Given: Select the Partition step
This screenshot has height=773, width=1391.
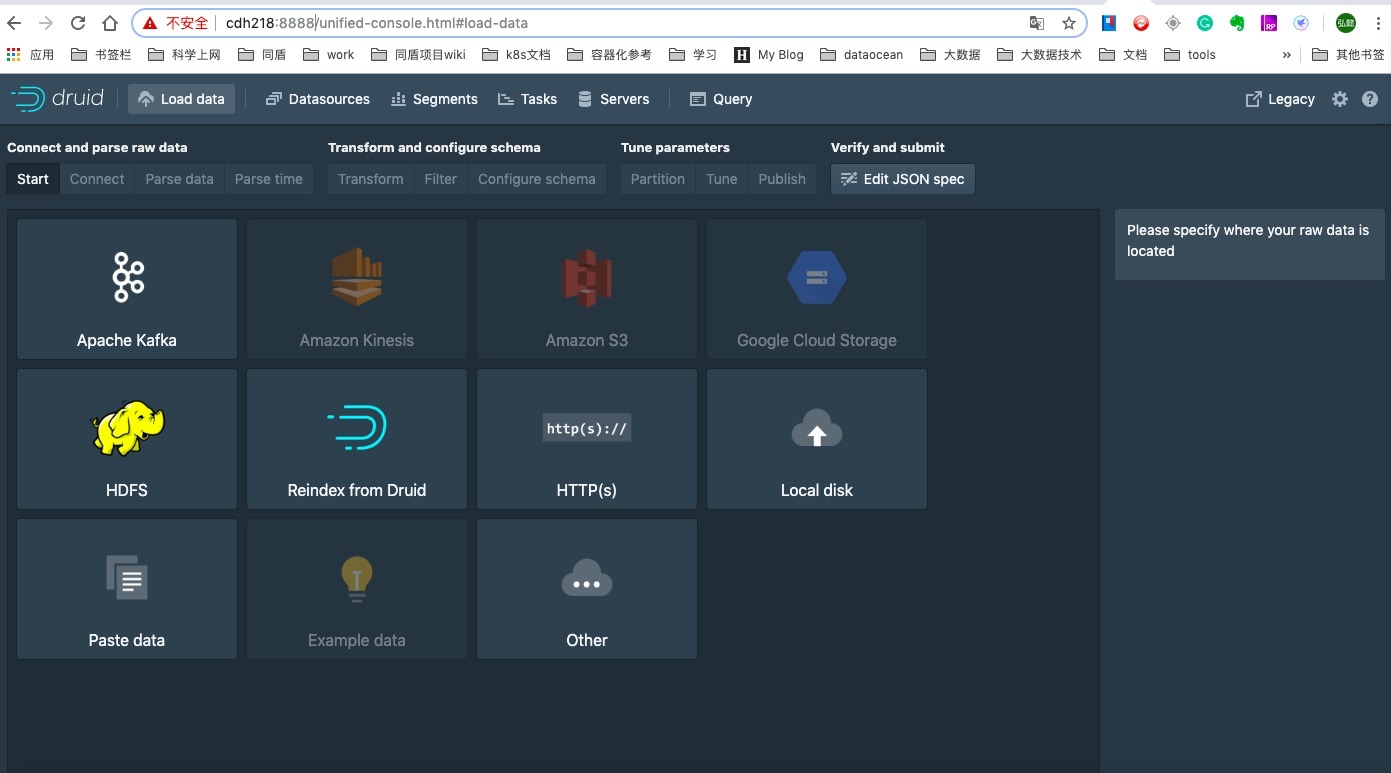Looking at the screenshot, I should point(658,179).
